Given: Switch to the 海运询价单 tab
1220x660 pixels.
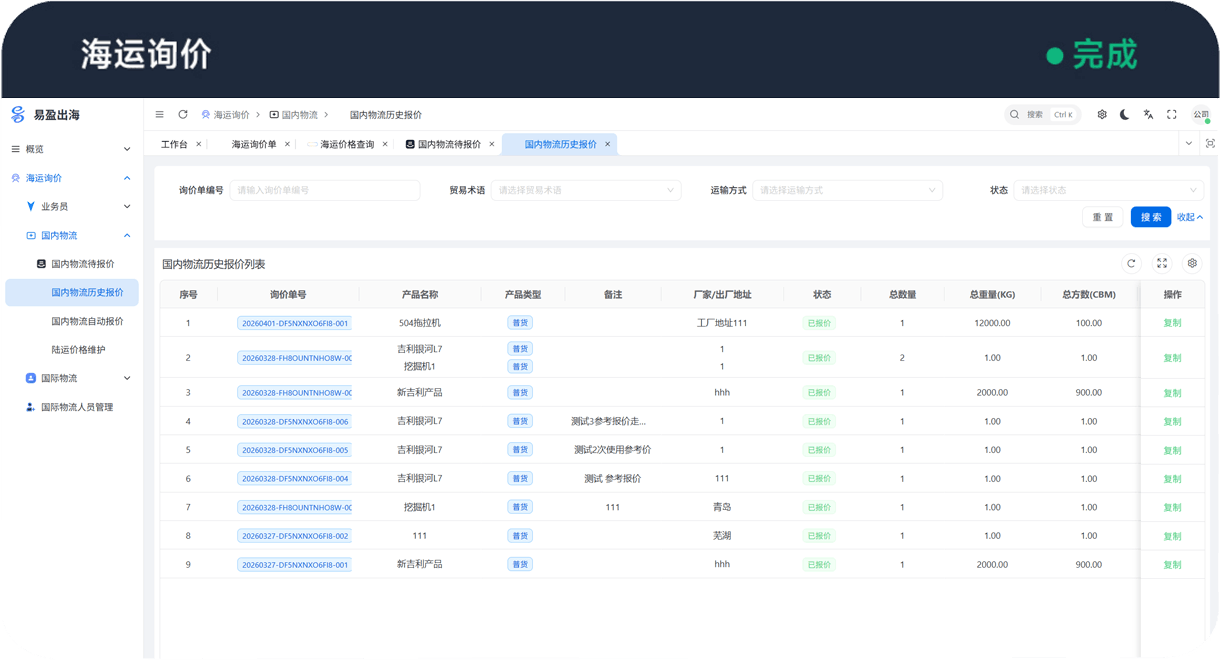Looking at the screenshot, I should click(254, 144).
